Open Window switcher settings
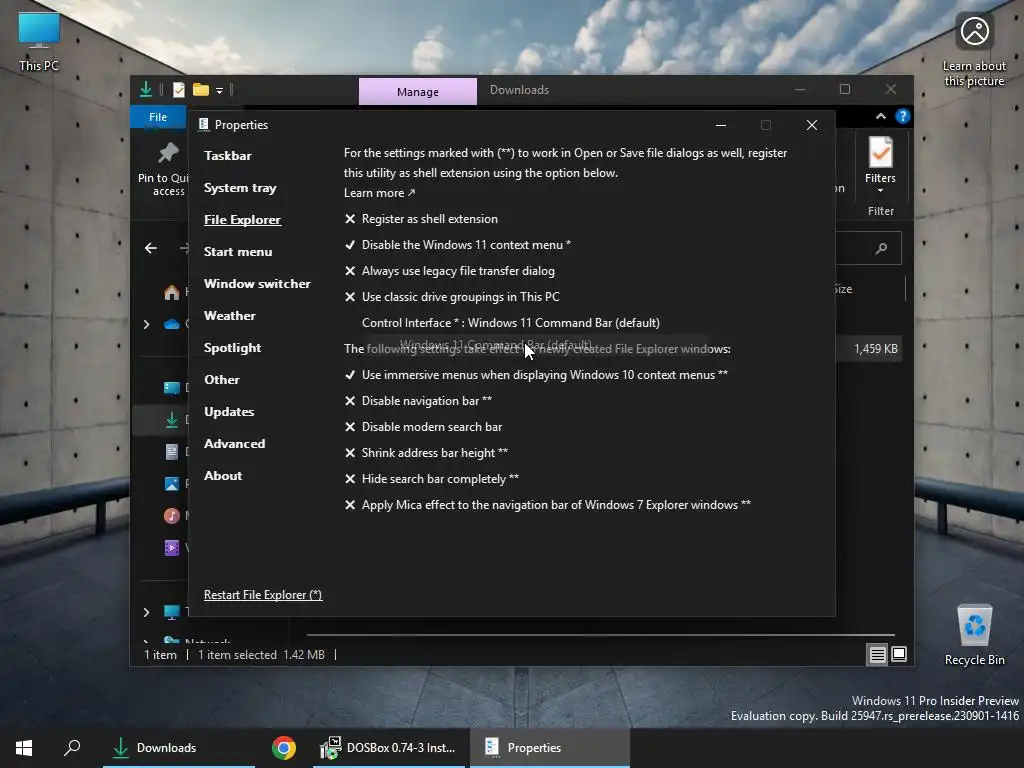1024x768 pixels. click(257, 283)
